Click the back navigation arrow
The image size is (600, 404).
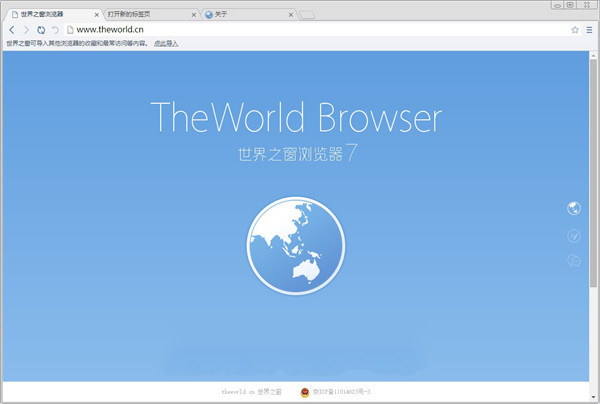[x=11, y=30]
